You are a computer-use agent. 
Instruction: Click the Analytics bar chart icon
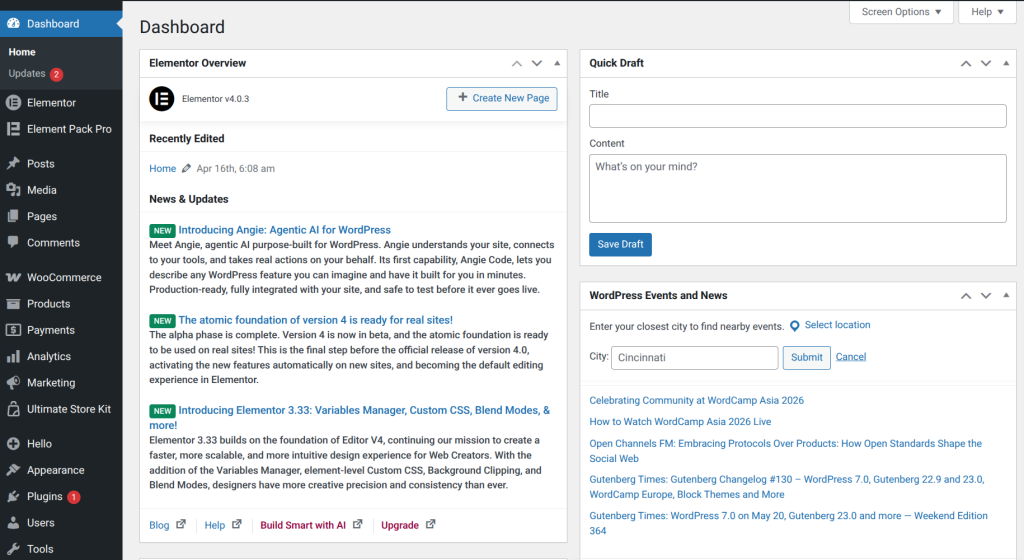pos(13,356)
